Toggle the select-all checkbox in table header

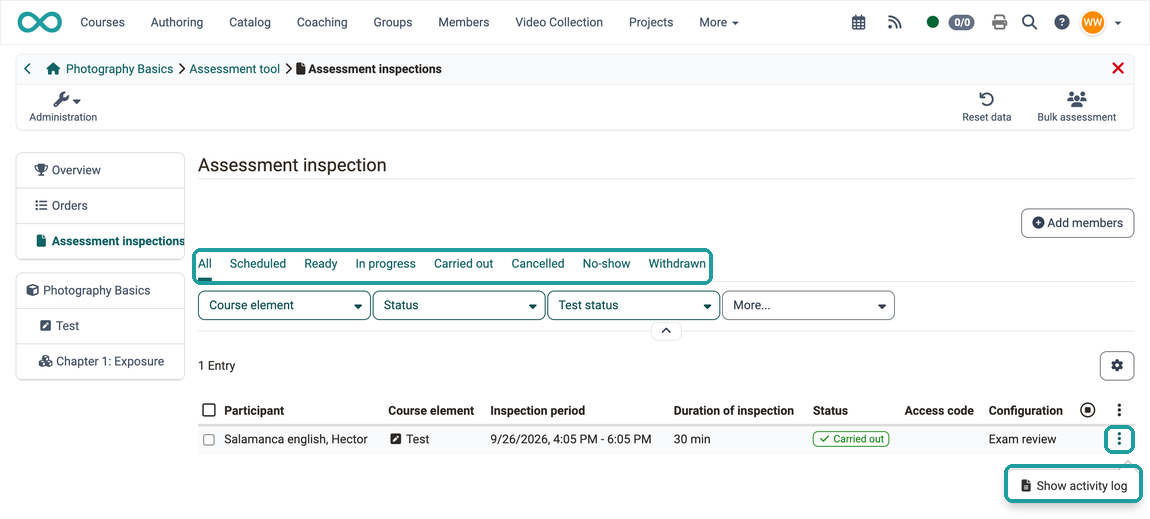point(209,411)
